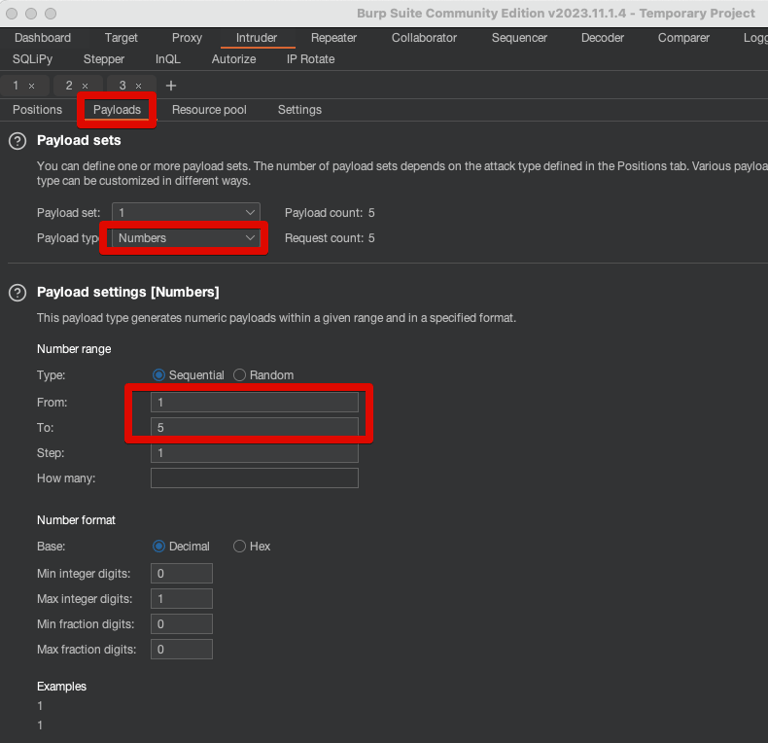Select Intruder attack tab 2
Image resolution: width=768 pixels, height=743 pixels.
pyautogui.click(x=69, y=86)
